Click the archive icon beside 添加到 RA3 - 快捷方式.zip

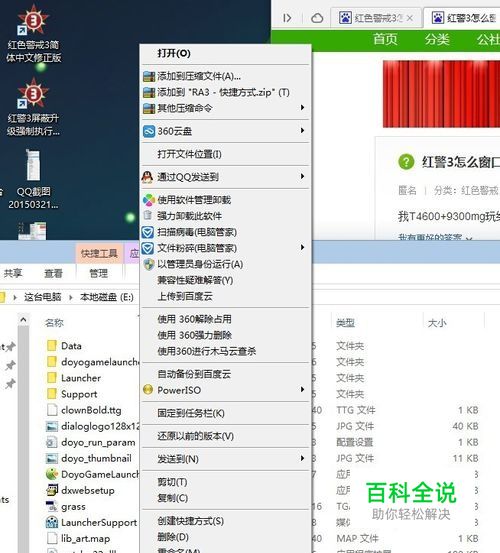[149, 92]
